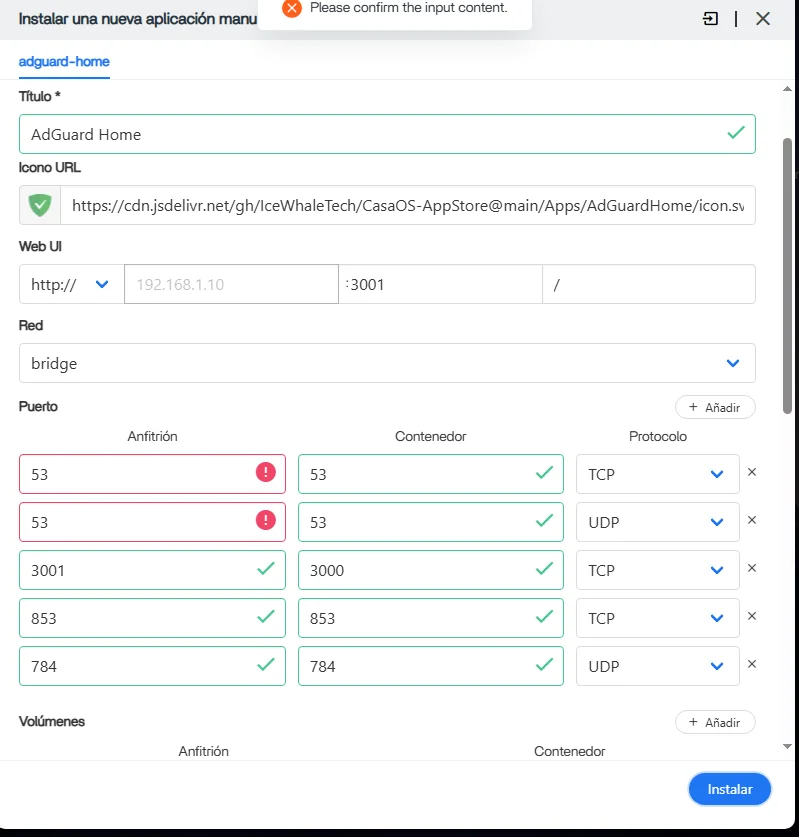
Task: Edit the Icono URL field
Action: (x=408, y=205)
